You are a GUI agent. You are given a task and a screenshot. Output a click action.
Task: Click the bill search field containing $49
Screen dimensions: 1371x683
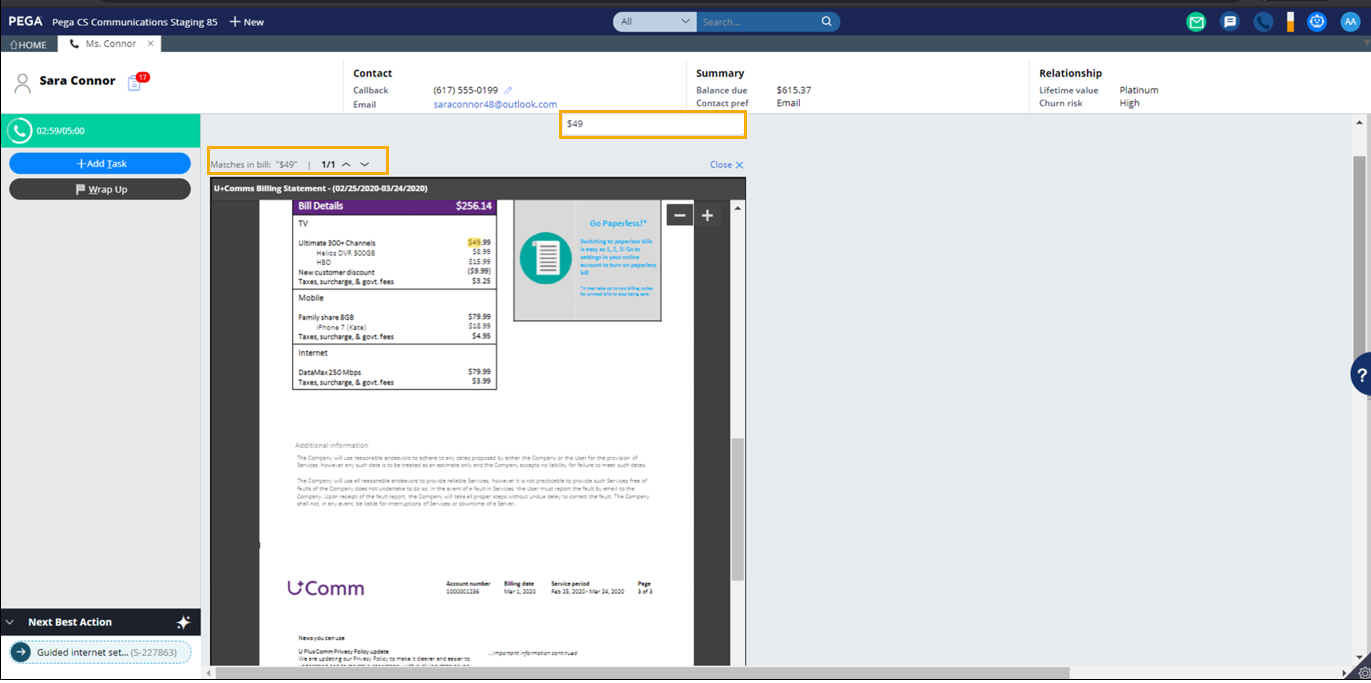pos(652,124)
